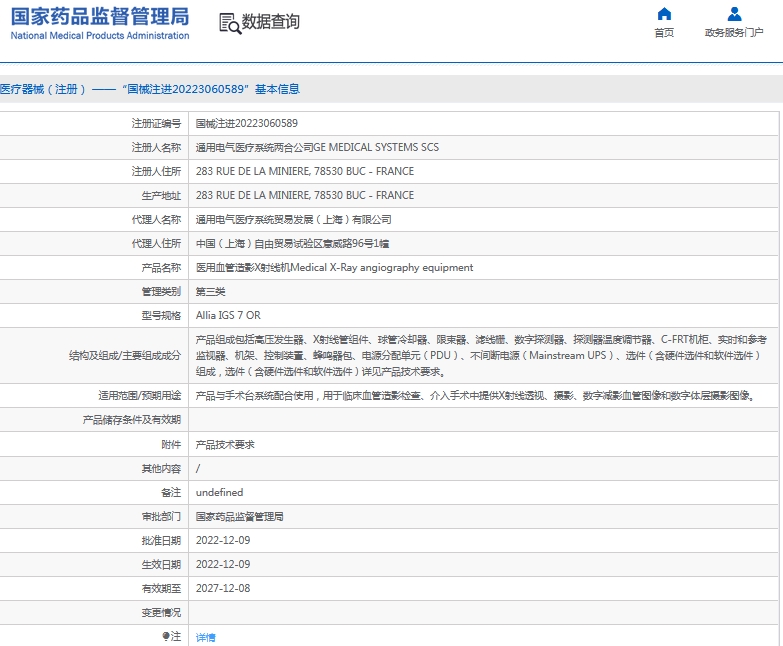Click the 数据查询 search document icon
This screenshot has height=646, width=783.
coord(230,23)
